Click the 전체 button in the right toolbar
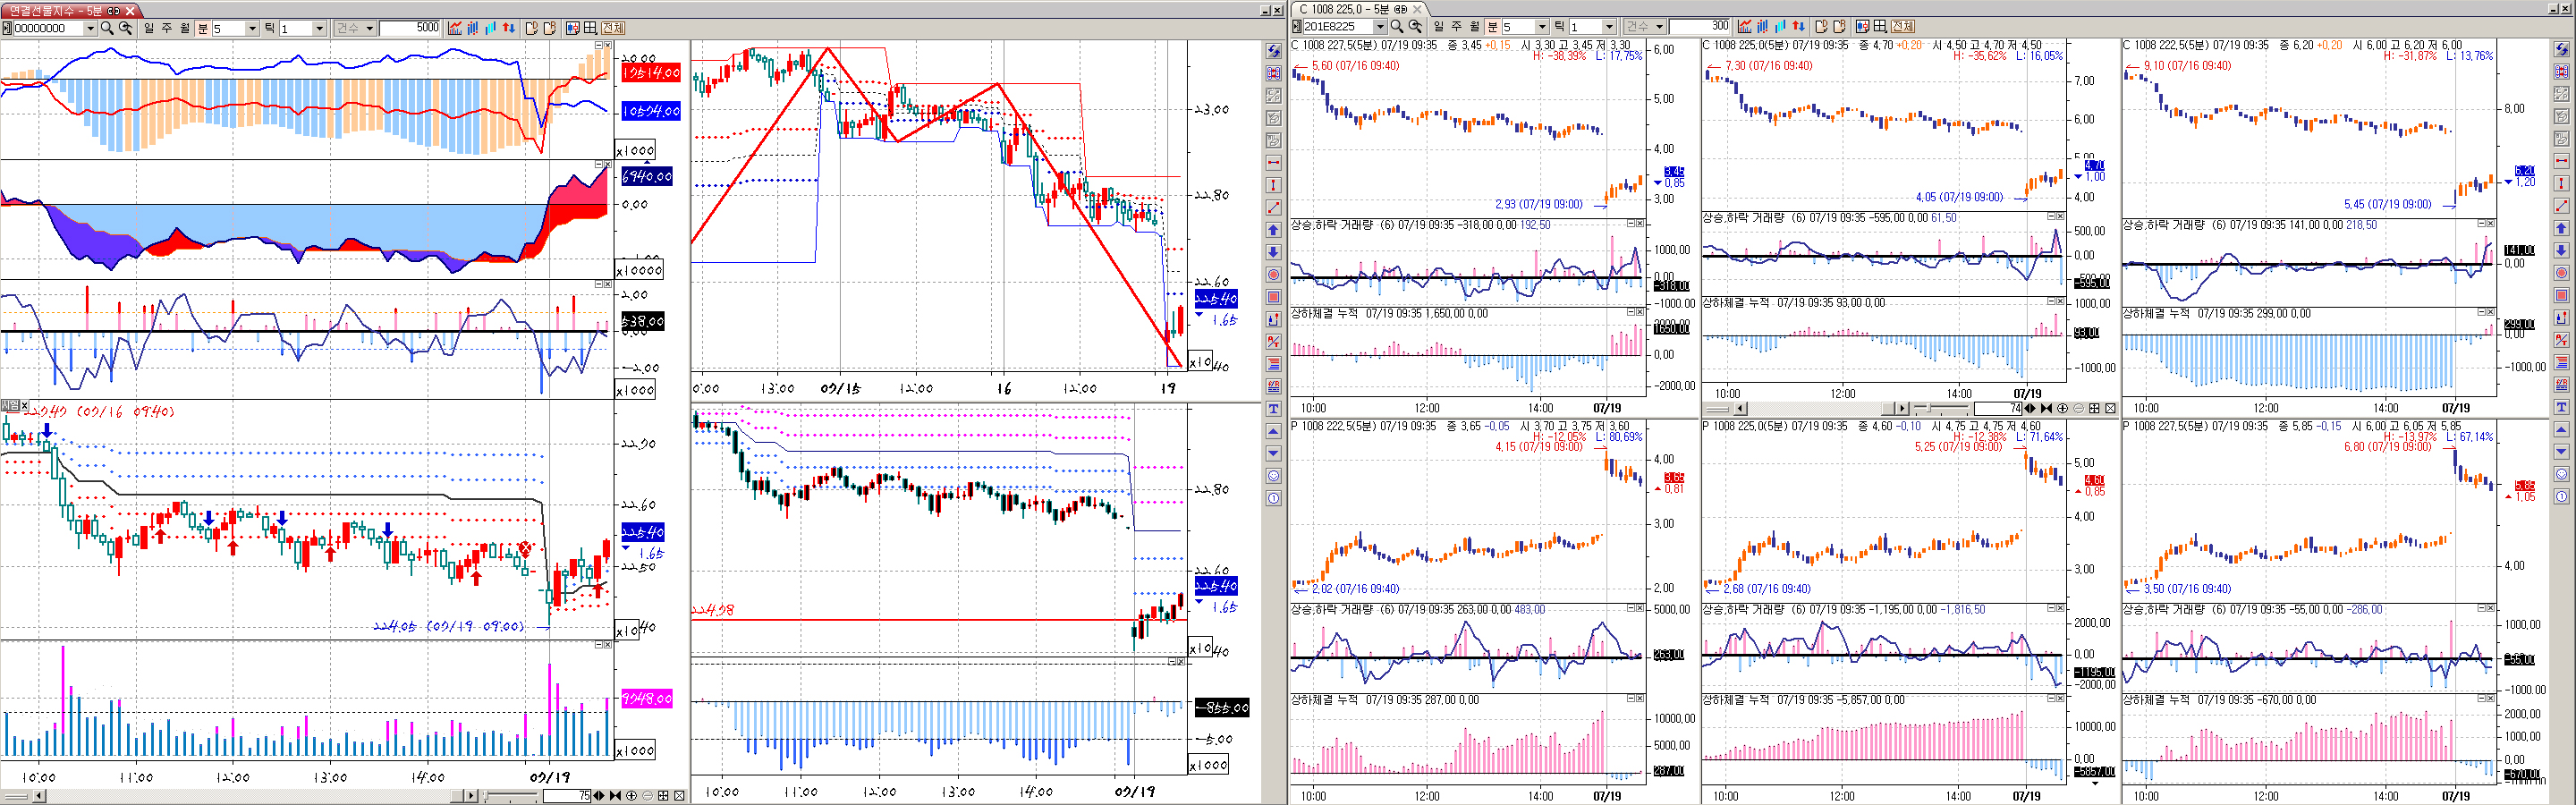 point(1902,27)
